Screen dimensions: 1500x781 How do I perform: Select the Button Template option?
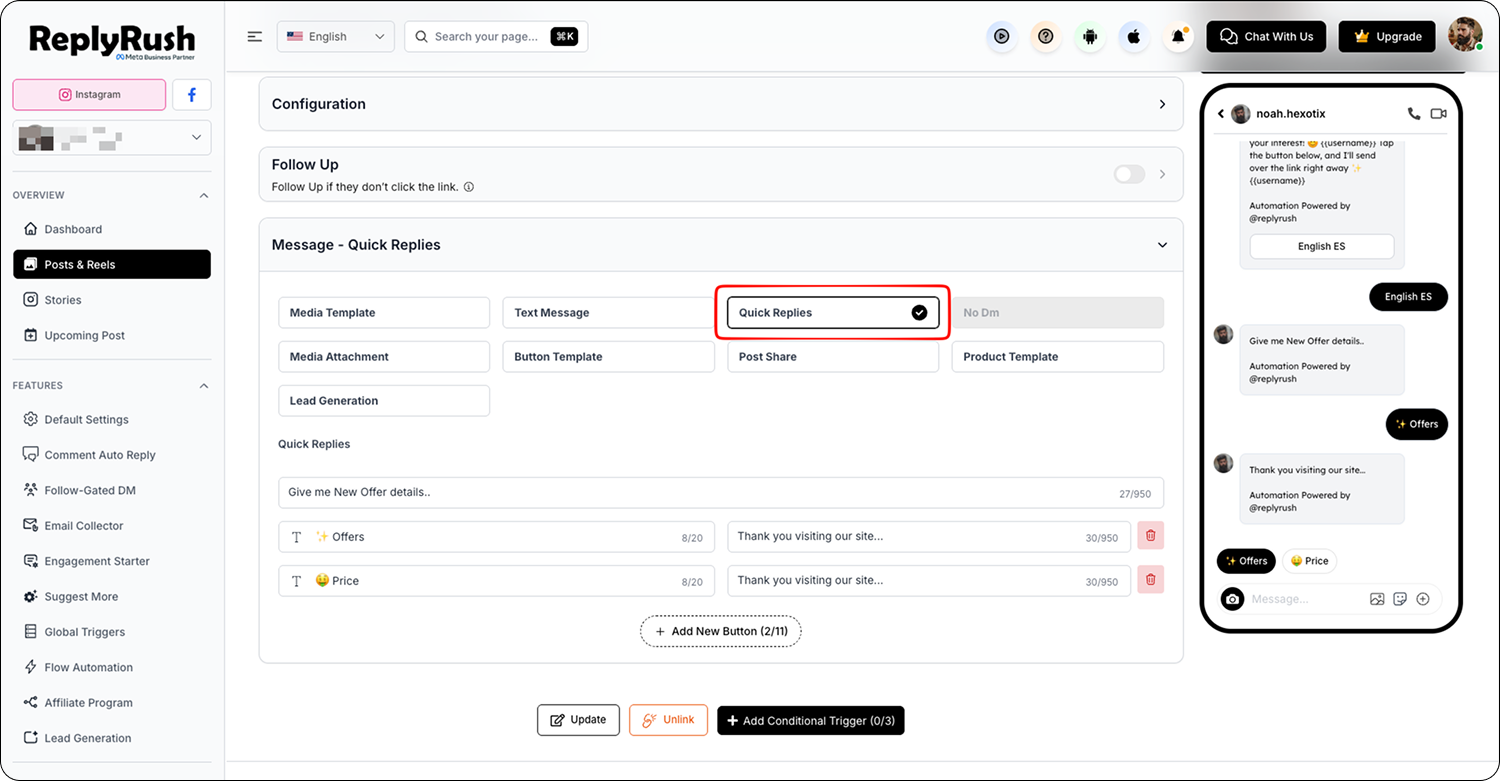click(x=608, y=357)
